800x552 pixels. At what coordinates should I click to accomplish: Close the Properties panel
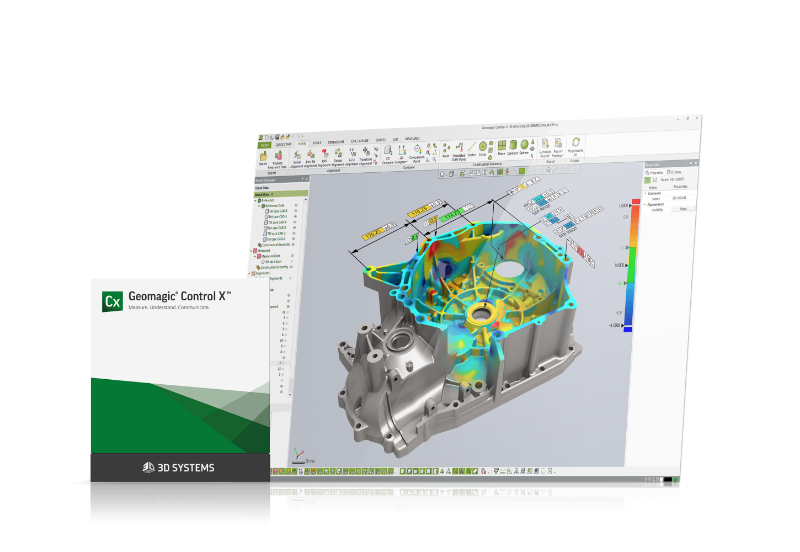(x=696, y=163)
